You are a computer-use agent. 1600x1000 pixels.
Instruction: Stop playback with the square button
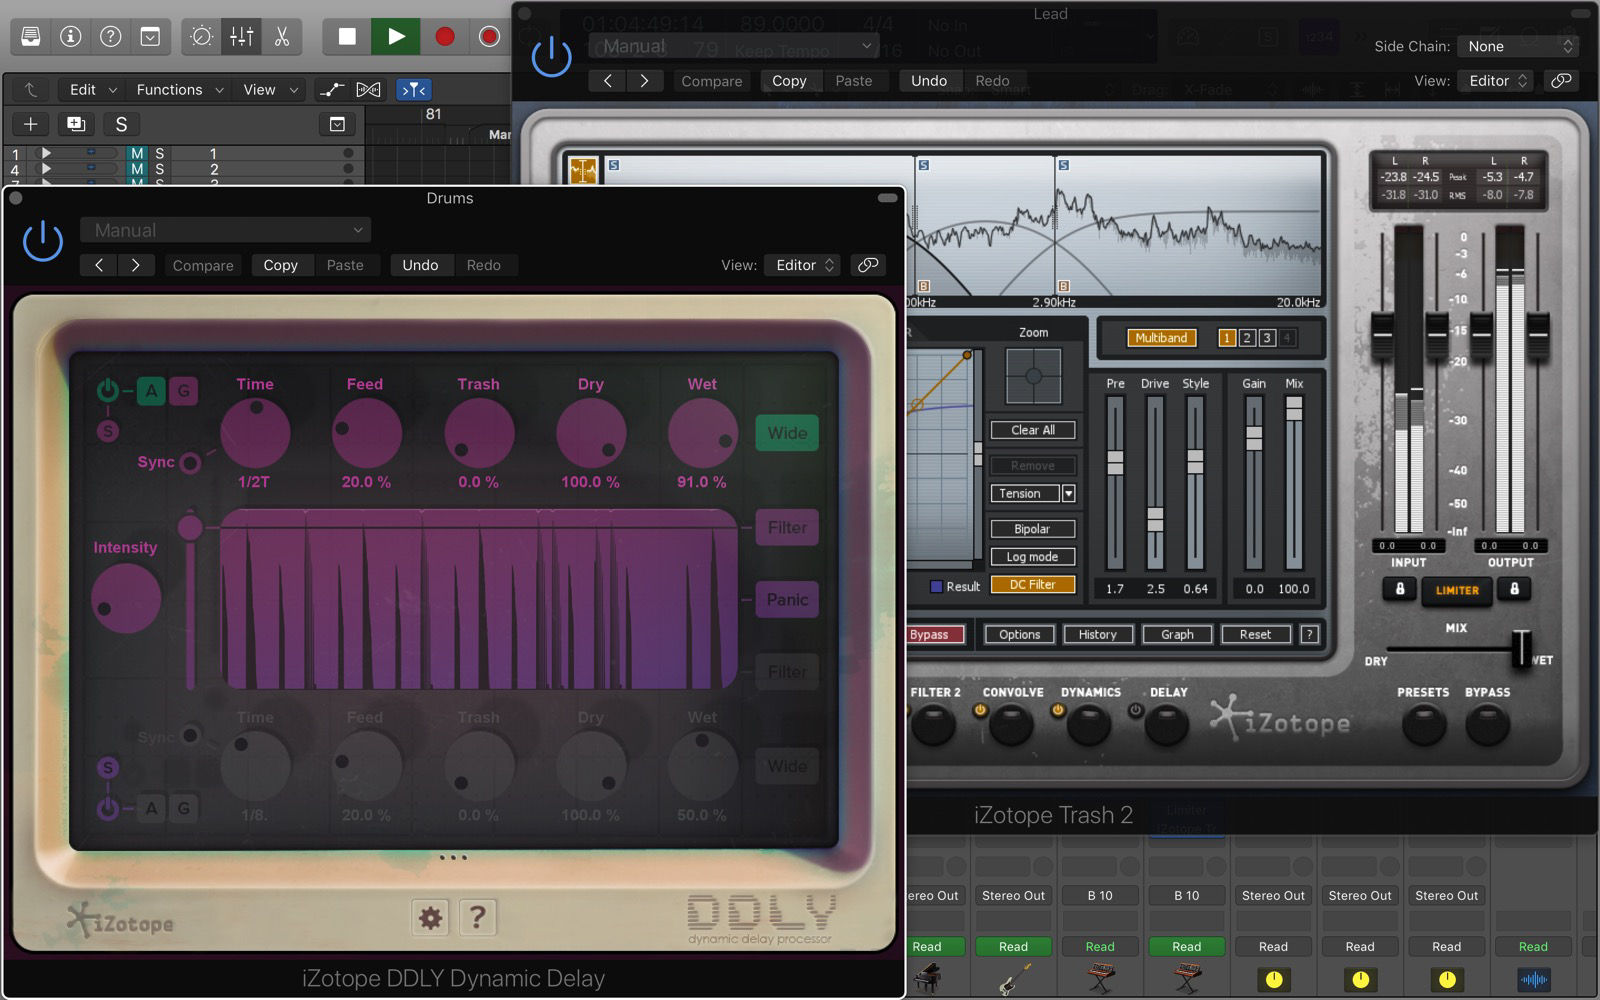click(x=347, y=37)
